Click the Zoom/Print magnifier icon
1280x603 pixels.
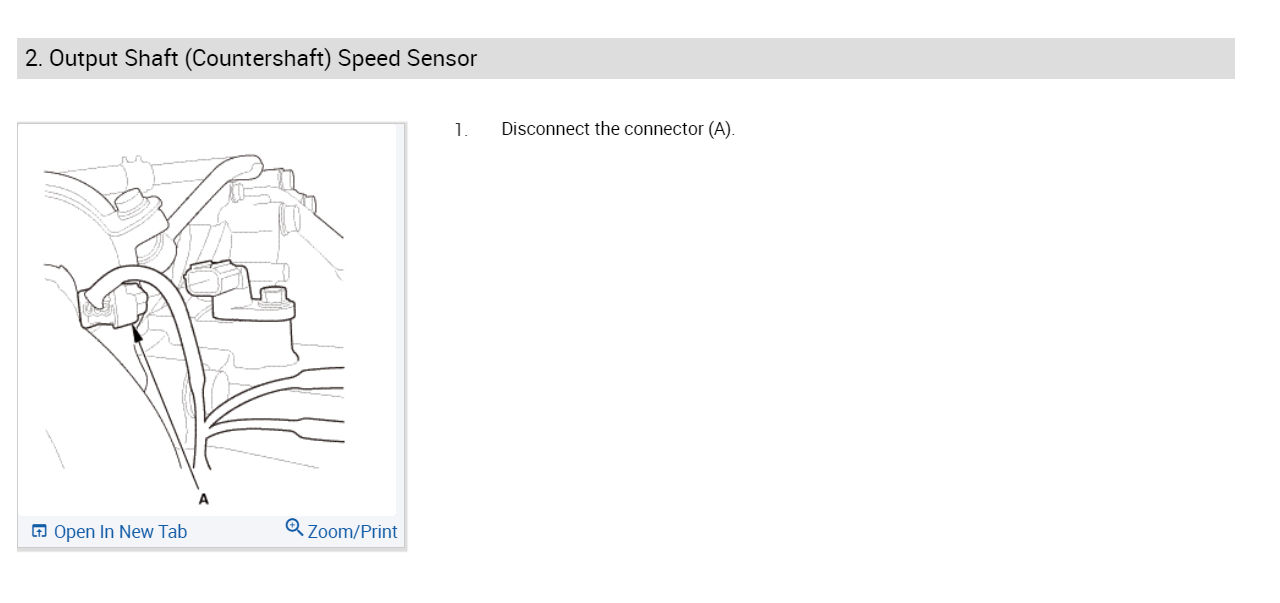click(x=294, y=527)
